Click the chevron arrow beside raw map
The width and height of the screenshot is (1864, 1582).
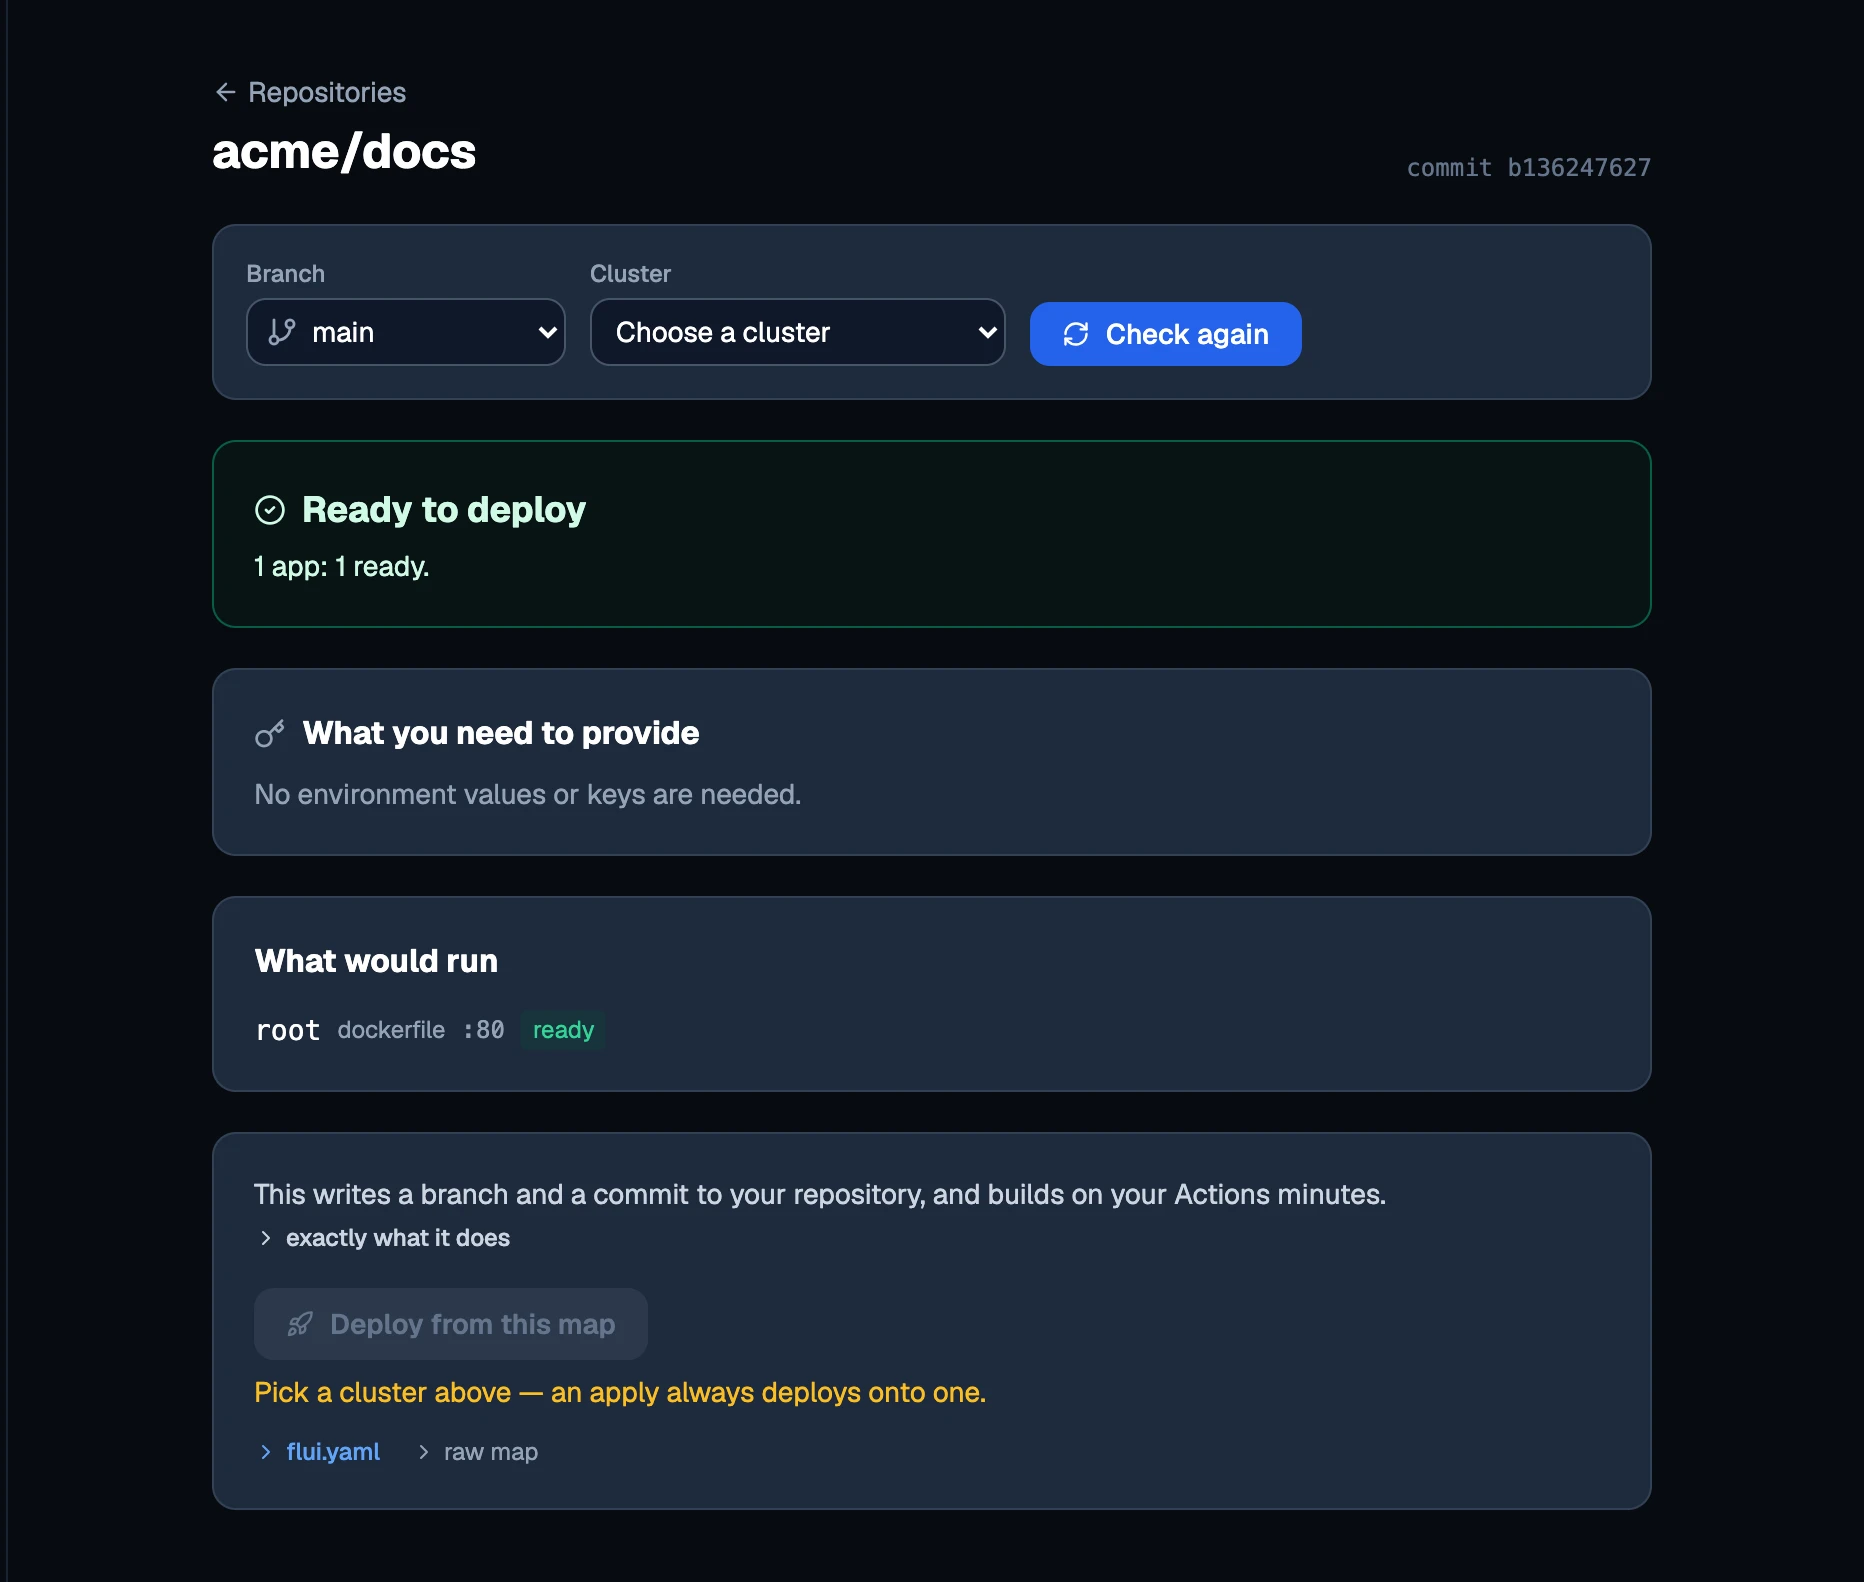pos(423,1452)
